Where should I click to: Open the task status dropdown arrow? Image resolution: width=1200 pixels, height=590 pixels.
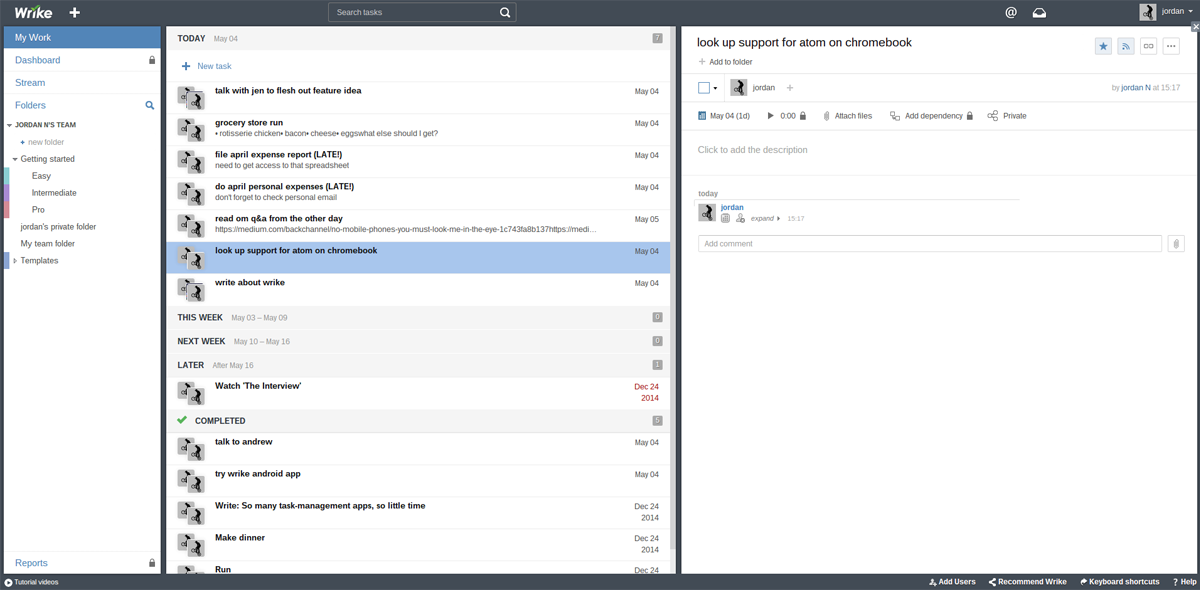715,89
